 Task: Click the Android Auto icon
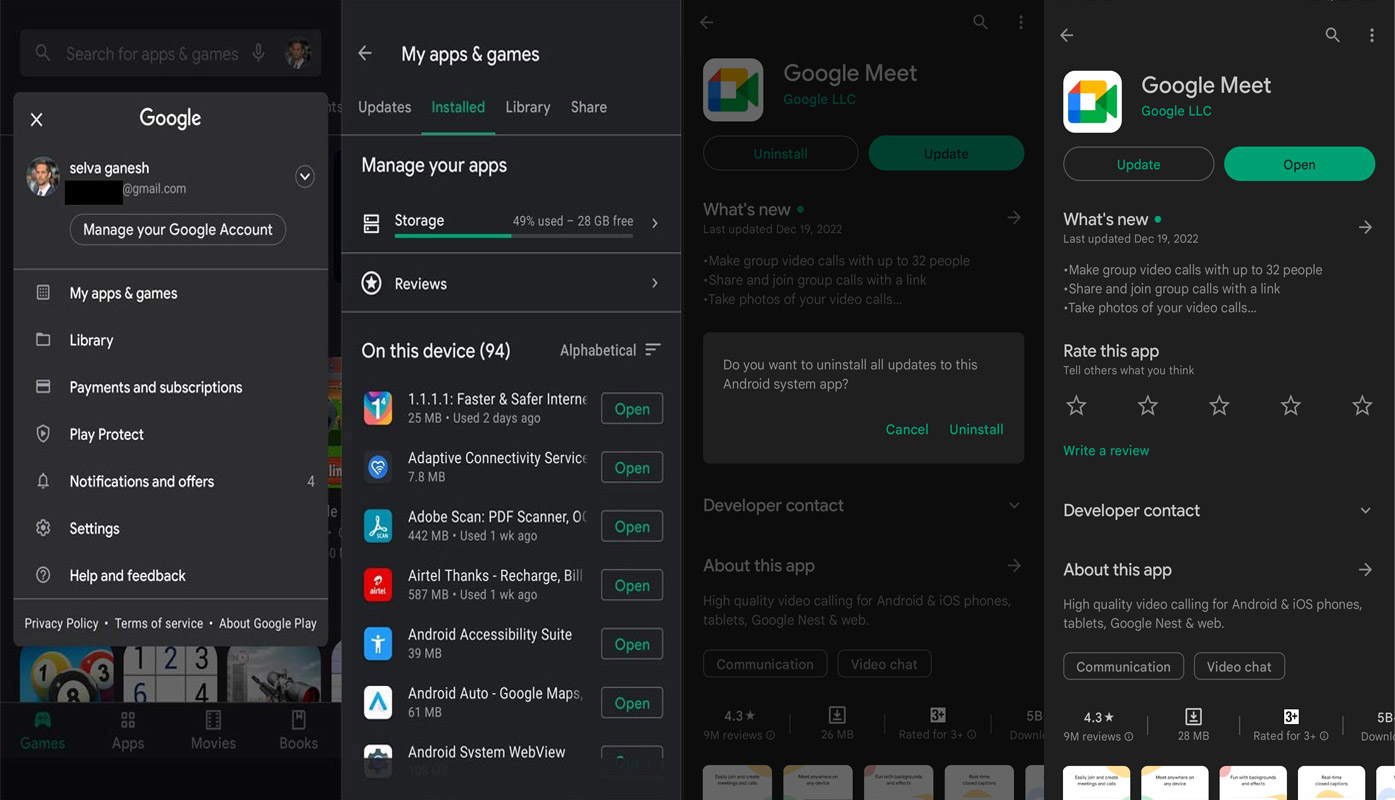click(x=378, y=703)
